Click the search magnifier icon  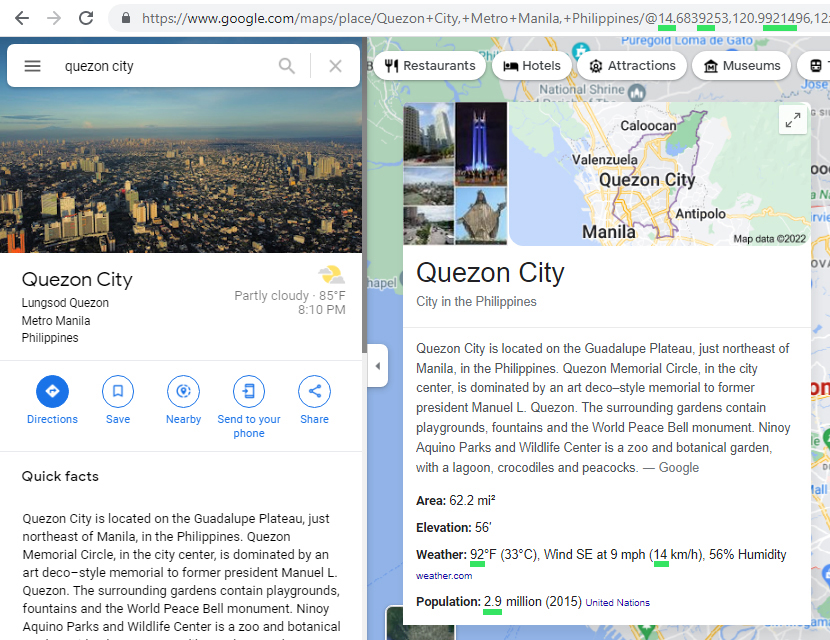287,65
